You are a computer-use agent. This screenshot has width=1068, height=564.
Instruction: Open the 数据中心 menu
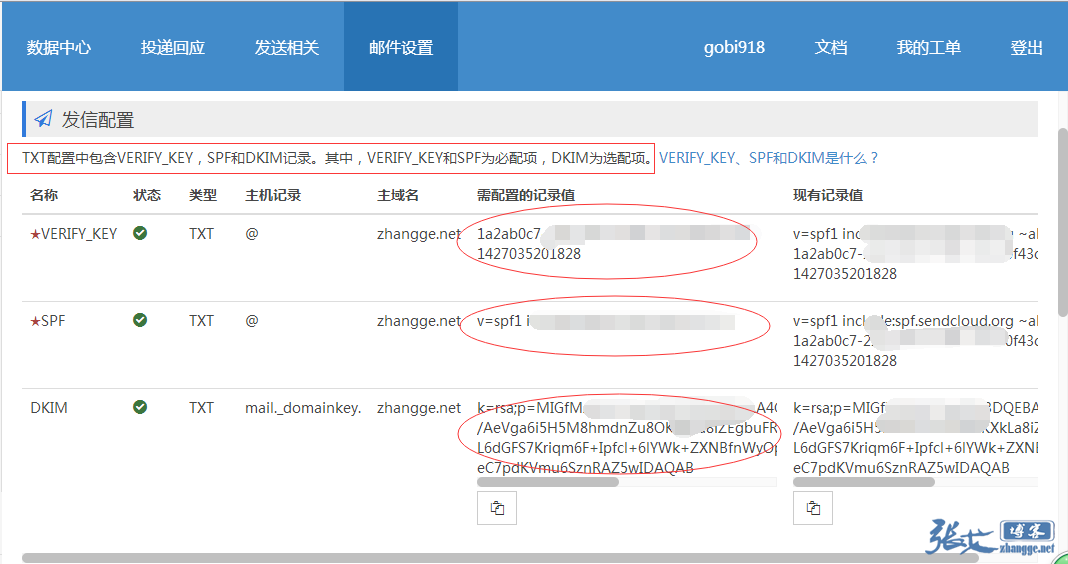pos(59,47)
